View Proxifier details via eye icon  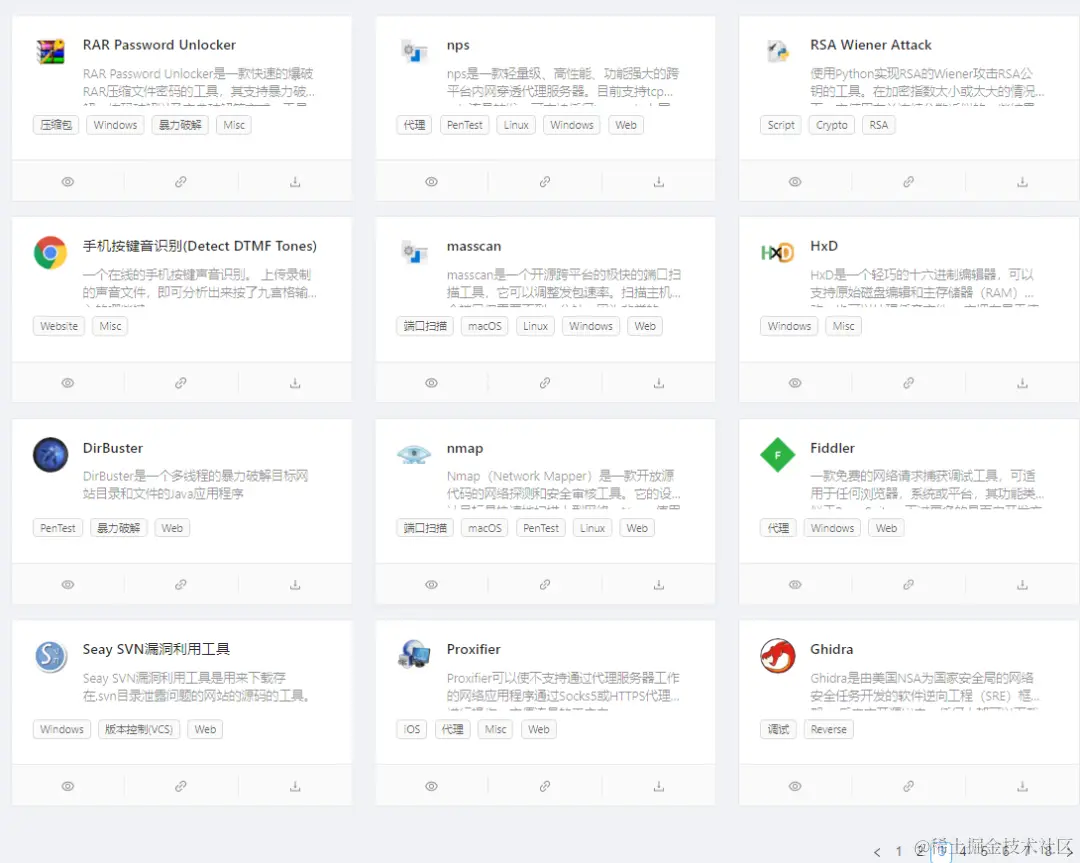click(431, 786)
